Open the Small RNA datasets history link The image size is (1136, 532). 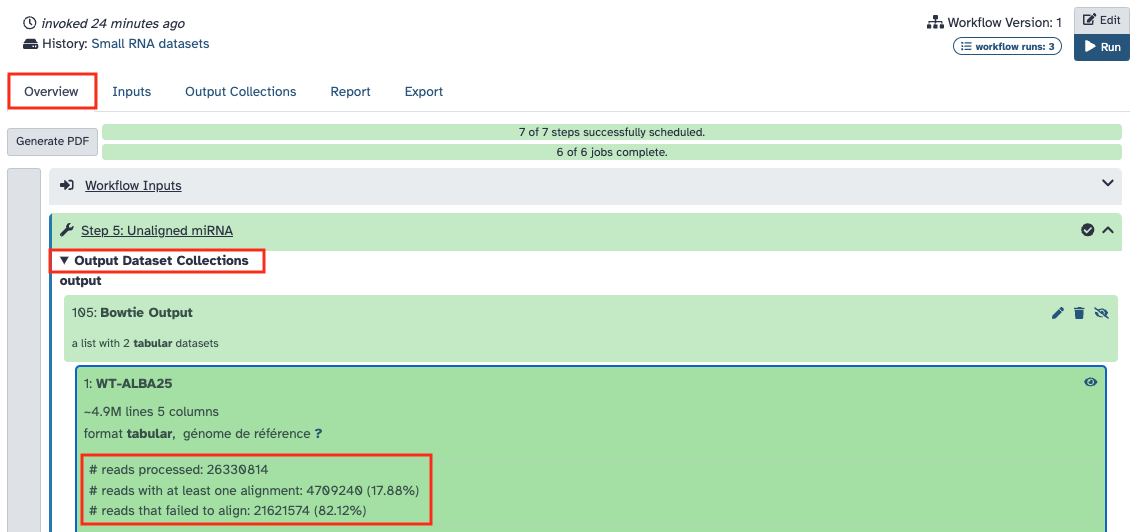150,43
